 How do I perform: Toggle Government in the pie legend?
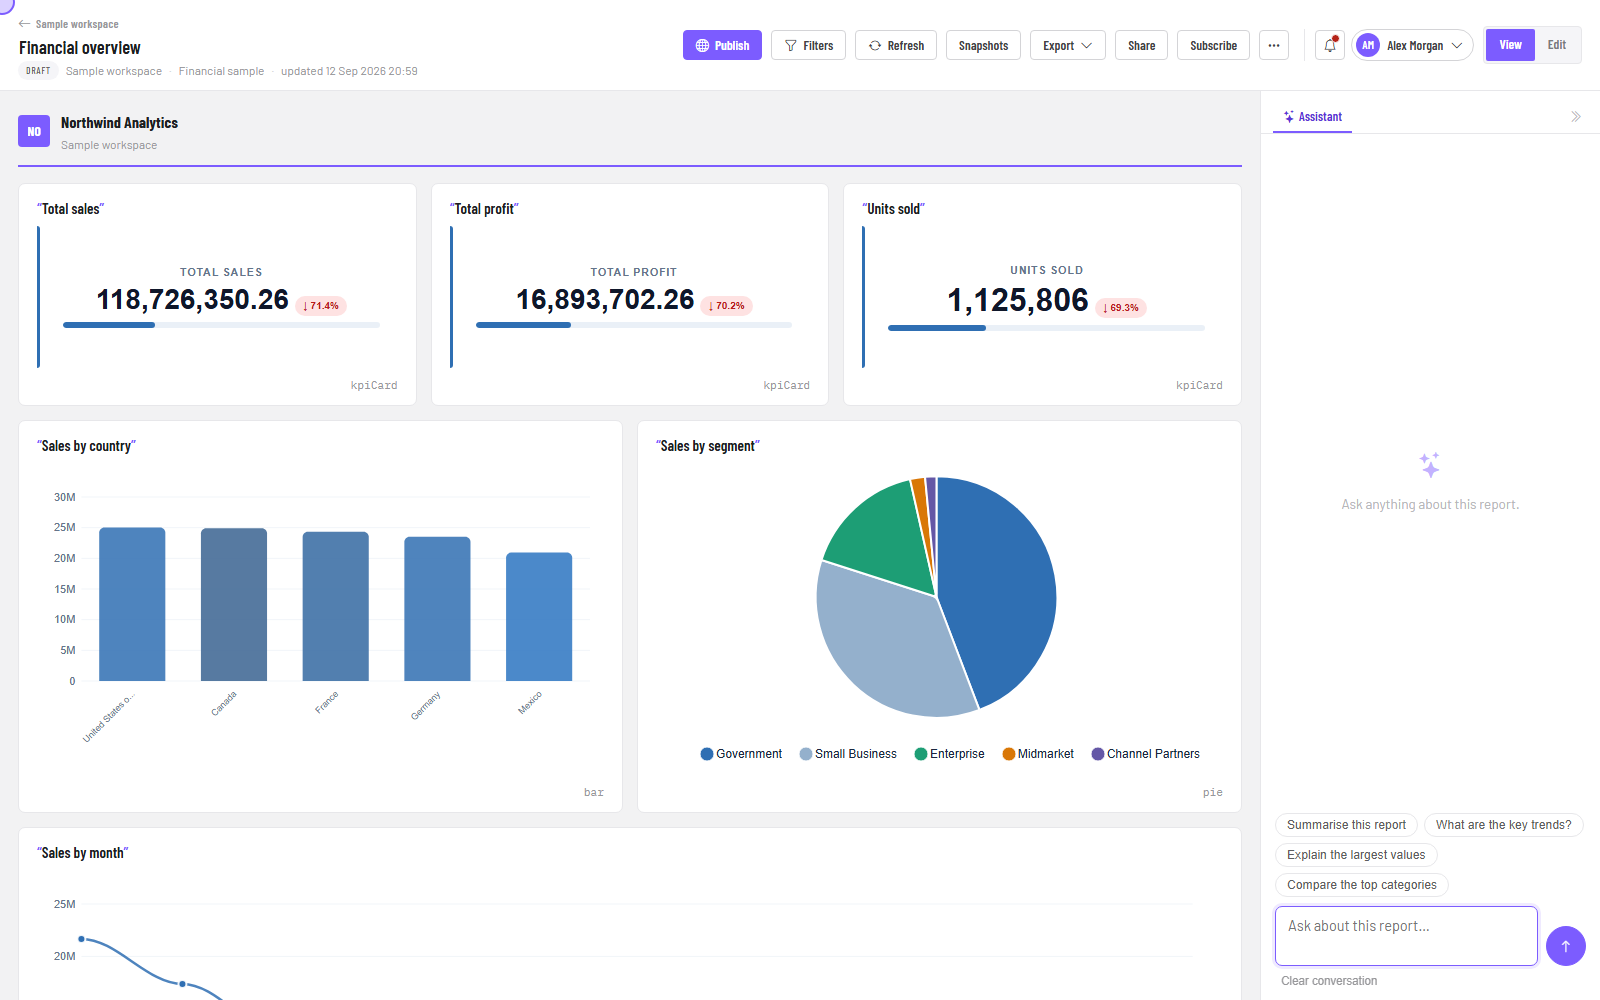click(741, 754)
